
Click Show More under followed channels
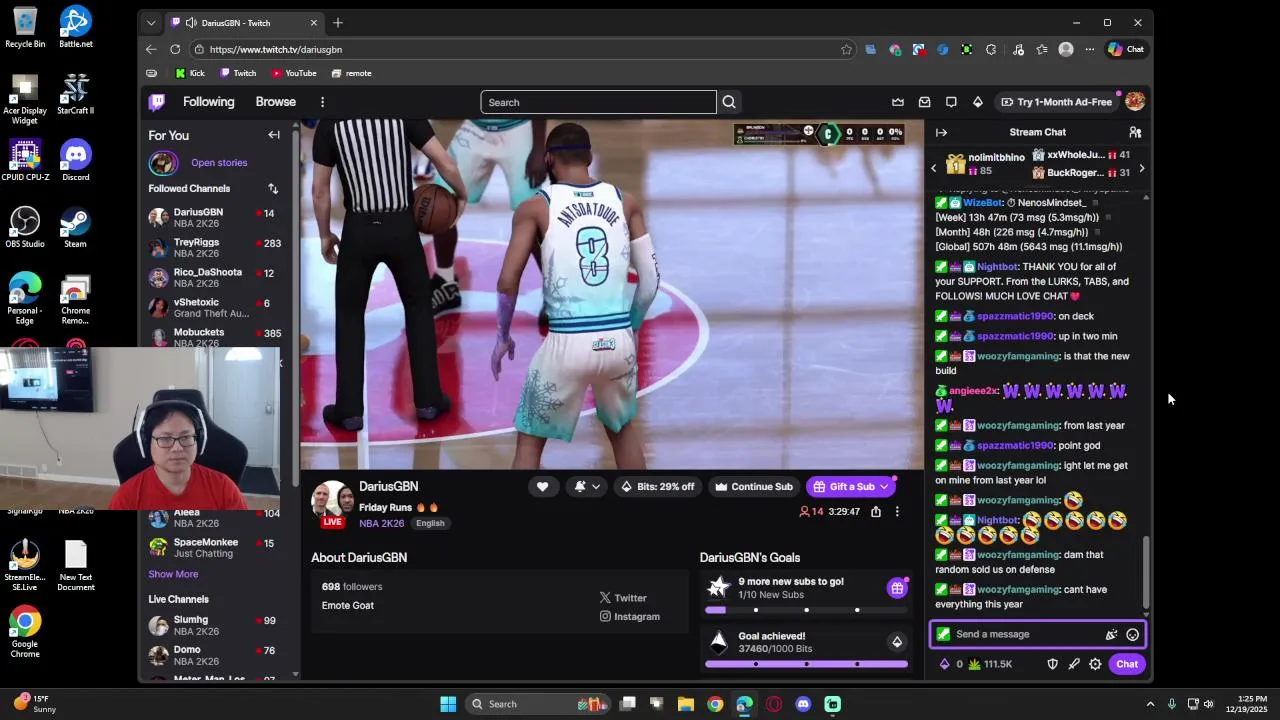(x=173, y=574)
